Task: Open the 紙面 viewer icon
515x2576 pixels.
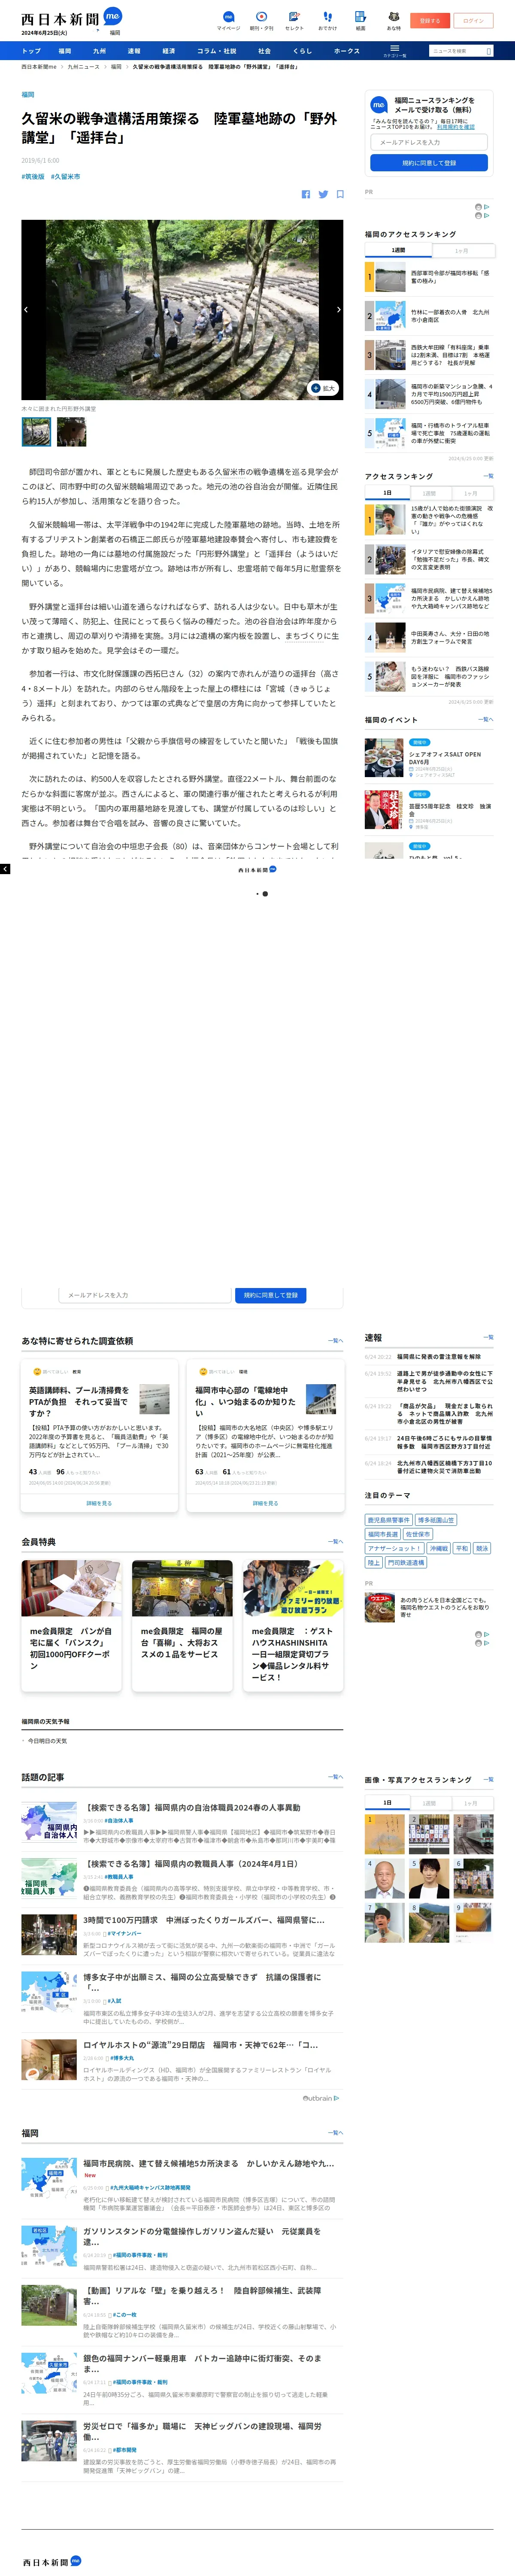Action: (360, 21)
